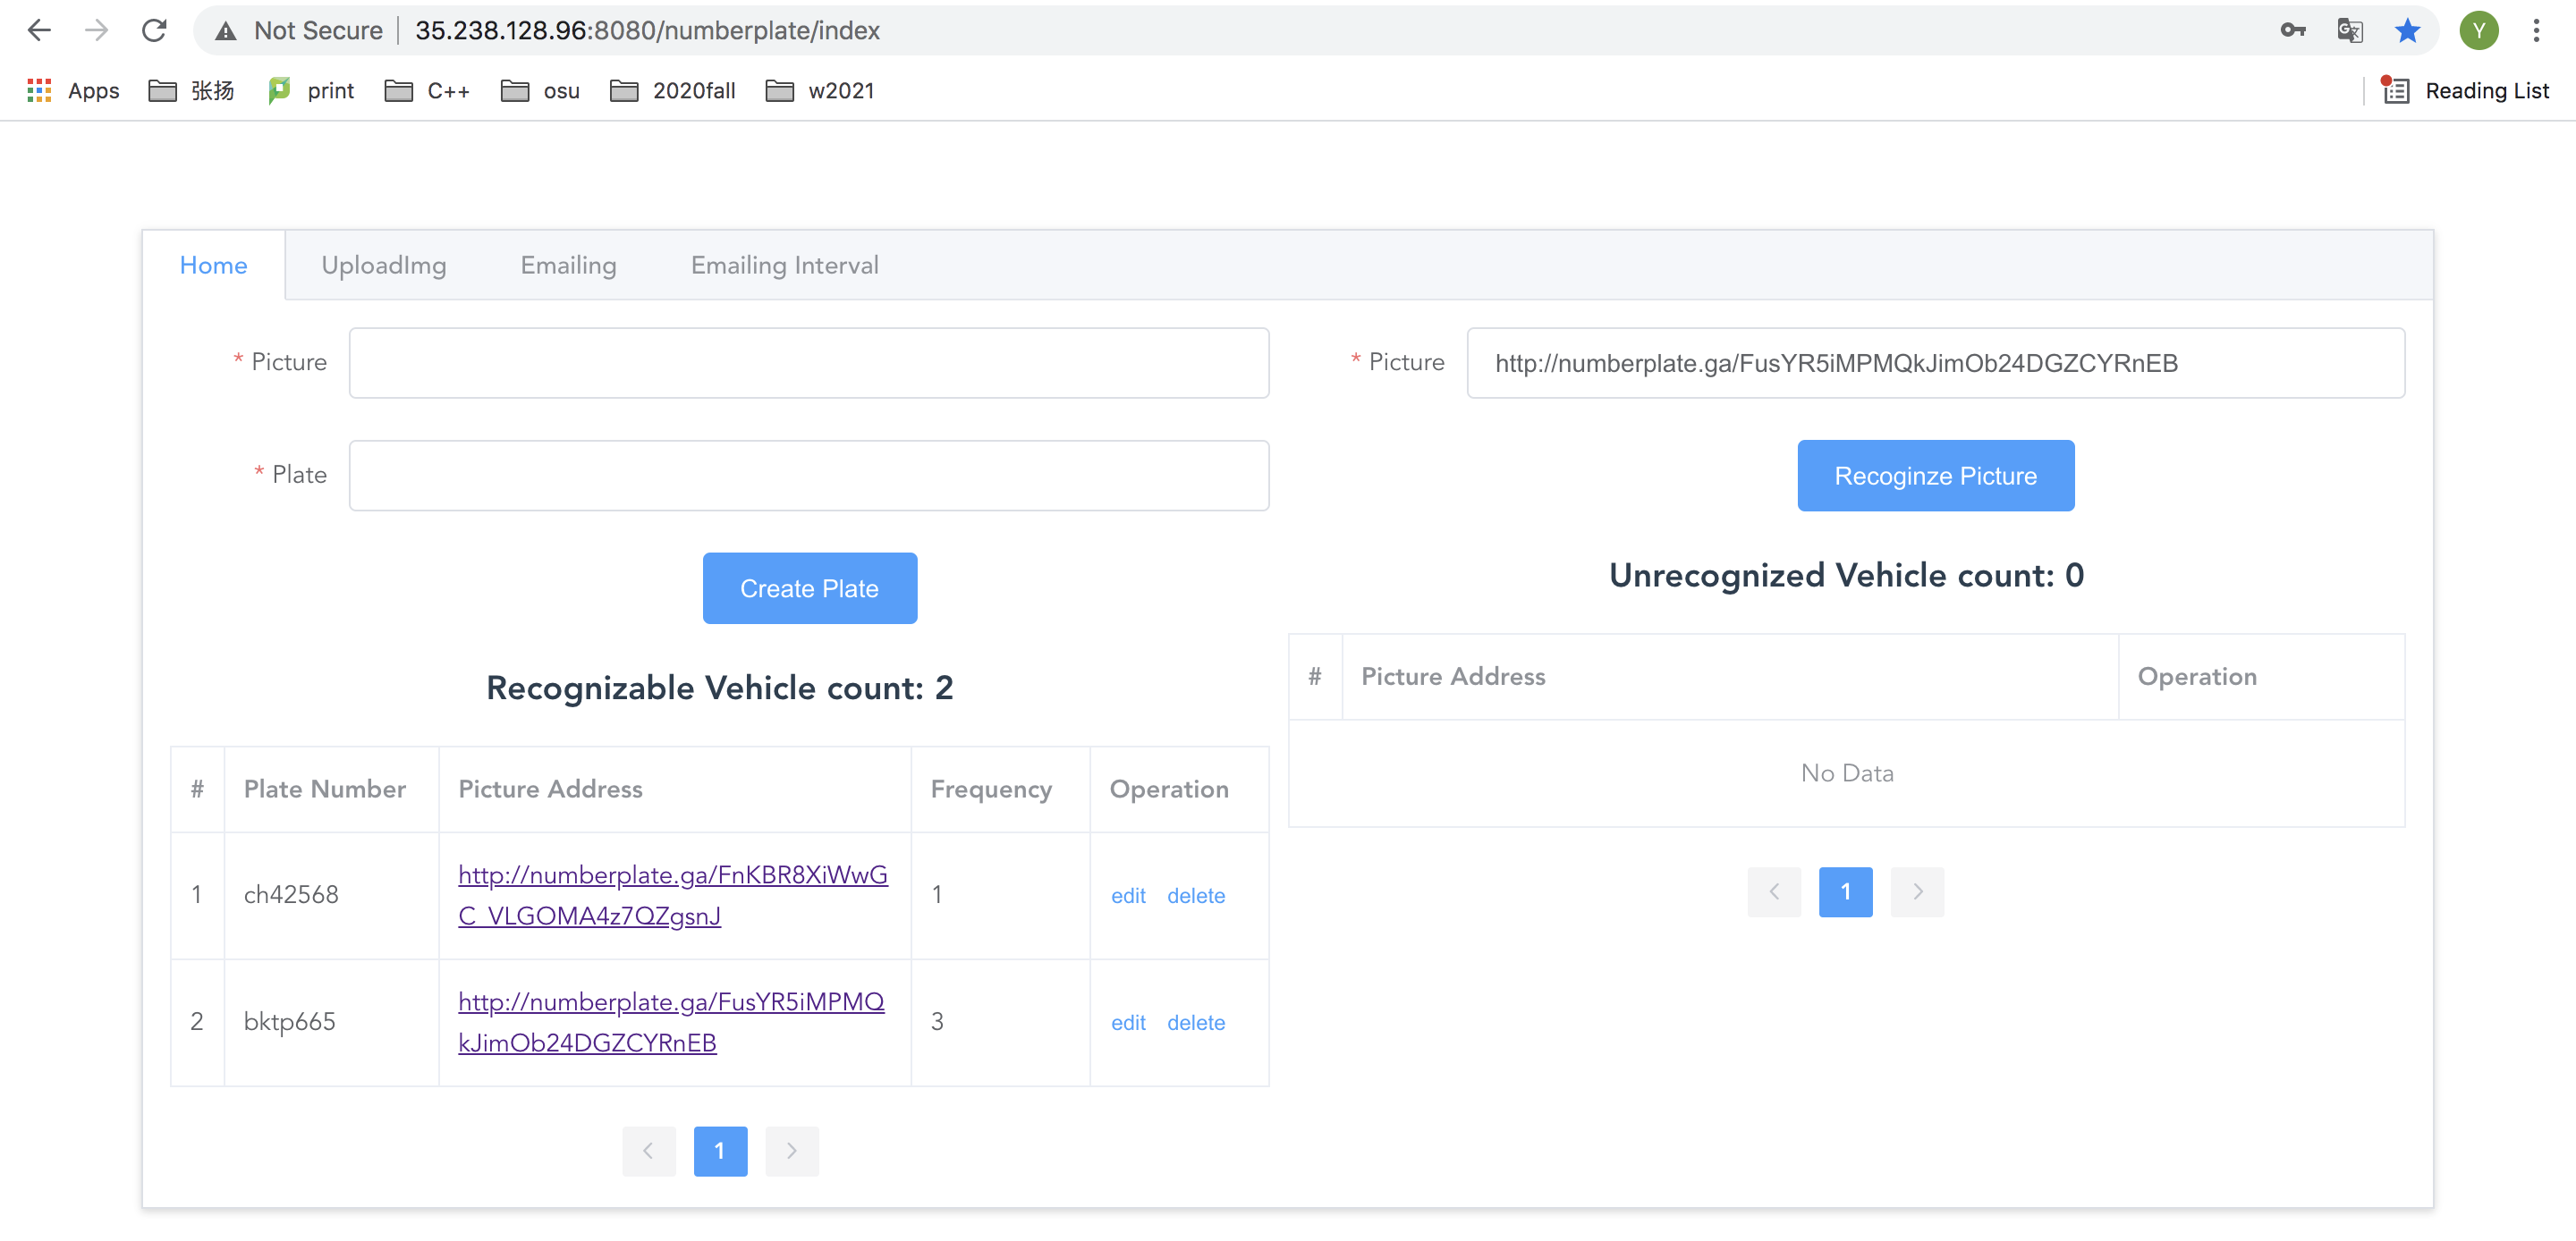Click the saved password key icon

tap(2292, 30)
